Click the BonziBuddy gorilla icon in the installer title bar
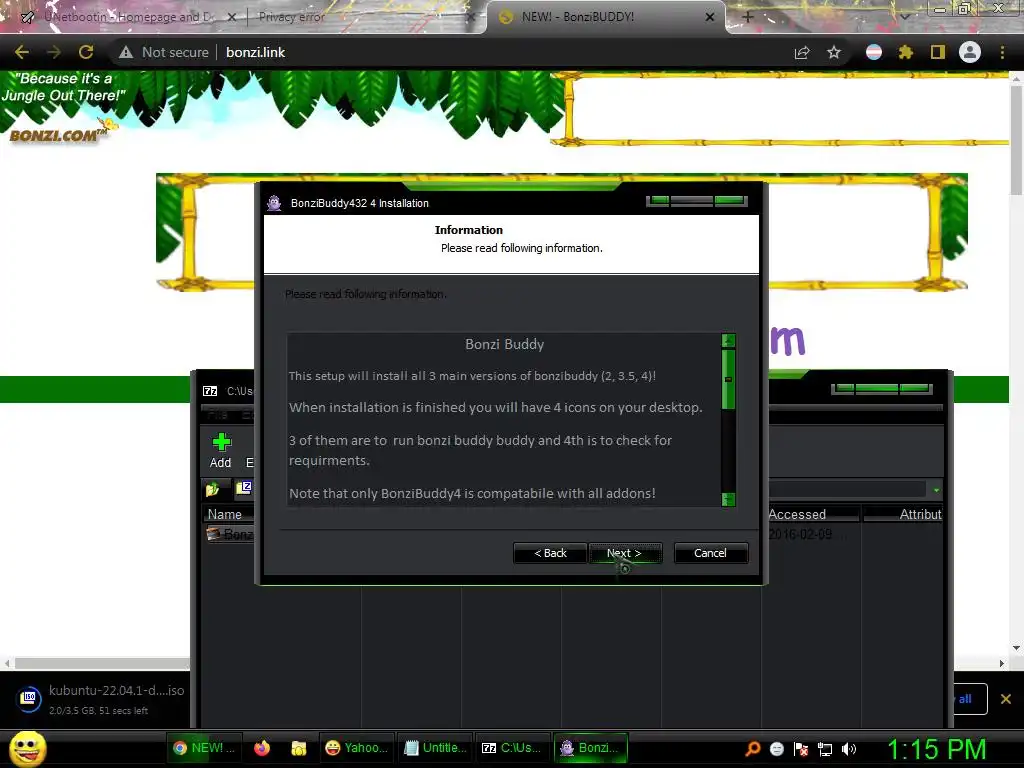The height and width of the screenshot is (768, 1024). 274,203
